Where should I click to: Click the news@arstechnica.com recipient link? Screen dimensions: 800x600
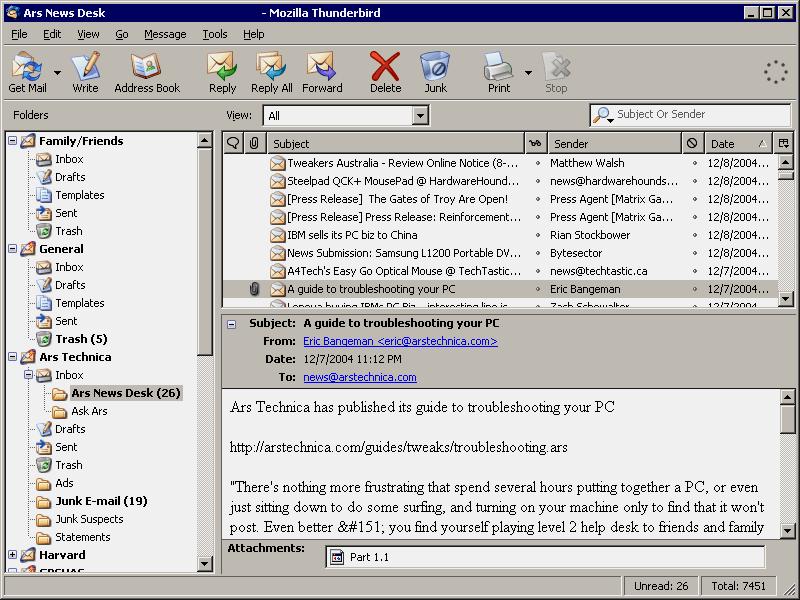360,378
